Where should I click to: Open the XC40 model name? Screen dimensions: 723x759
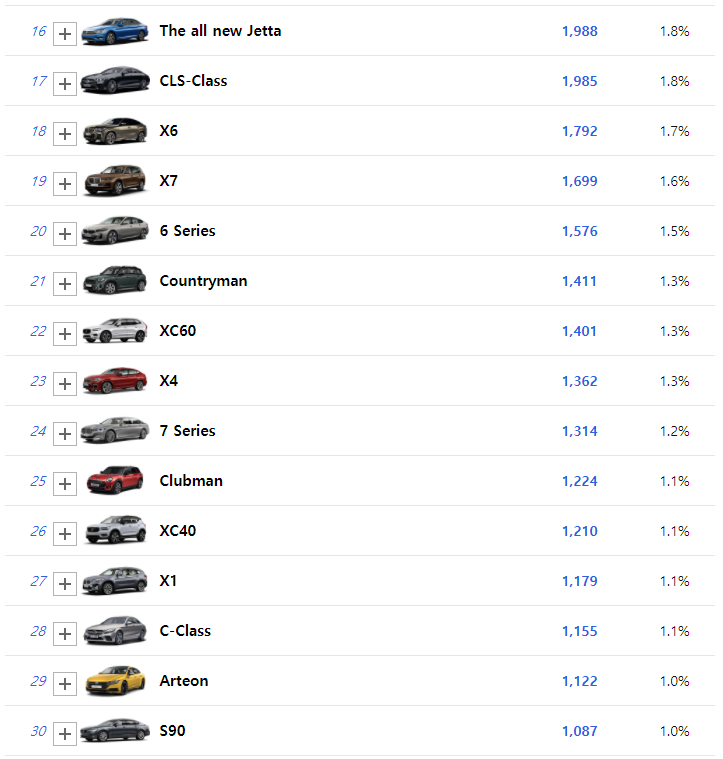point(178,531)
